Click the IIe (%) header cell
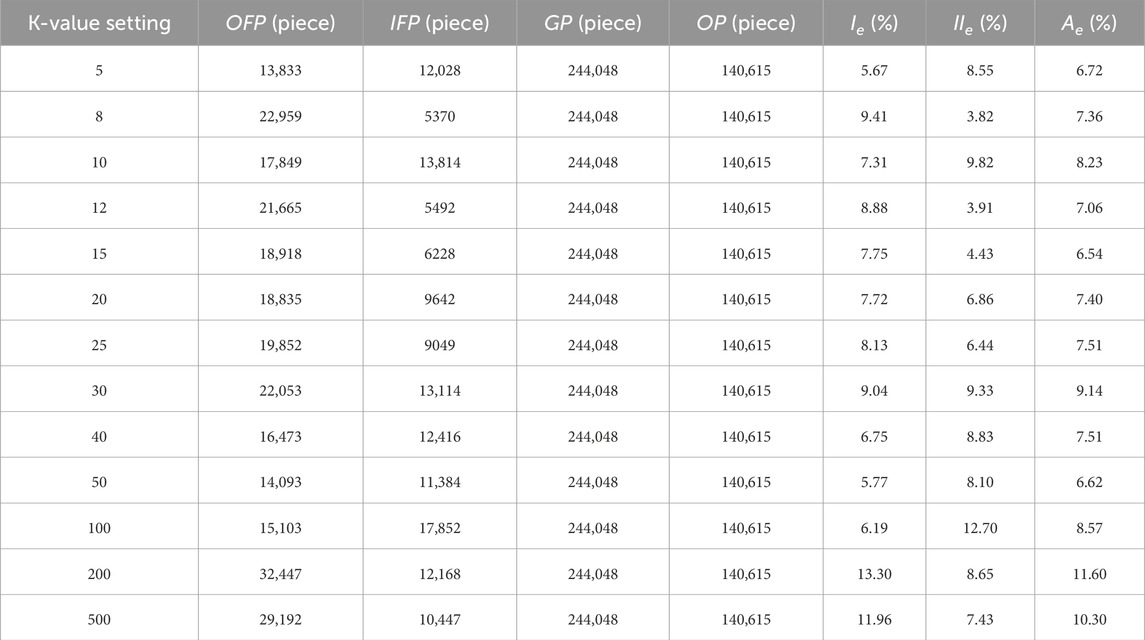The height and width of the screenshot is (640, 1145). tap(980, 22)
